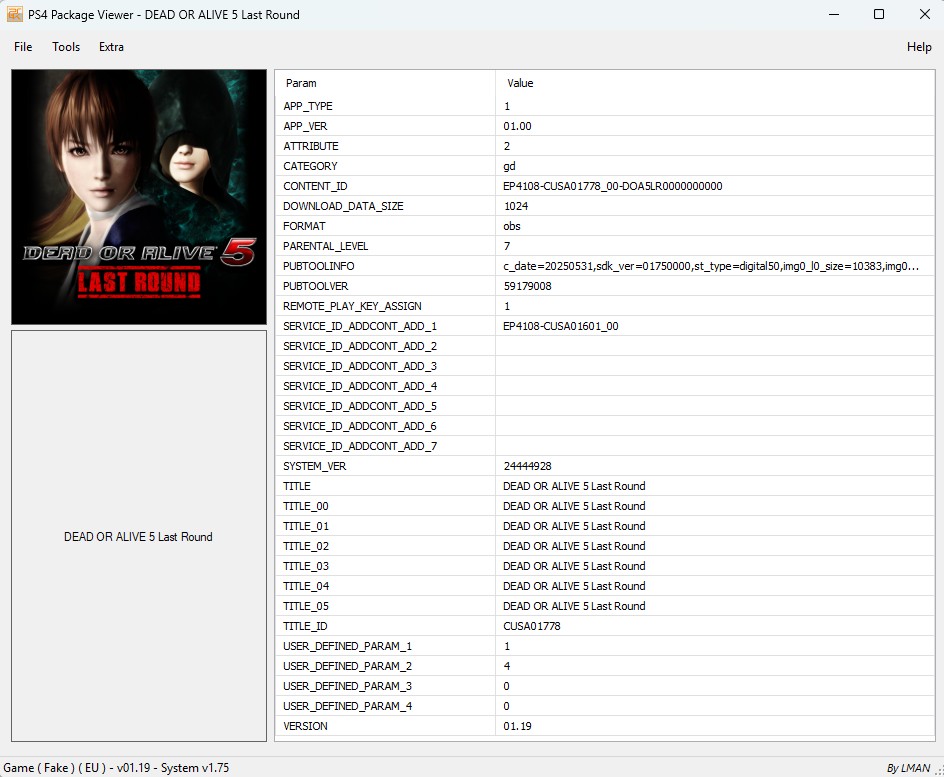Click the SERVICE_ID_ADDCONT_ADD_5 row
Screen dimensions: 944x777
(x=605, y=406)
